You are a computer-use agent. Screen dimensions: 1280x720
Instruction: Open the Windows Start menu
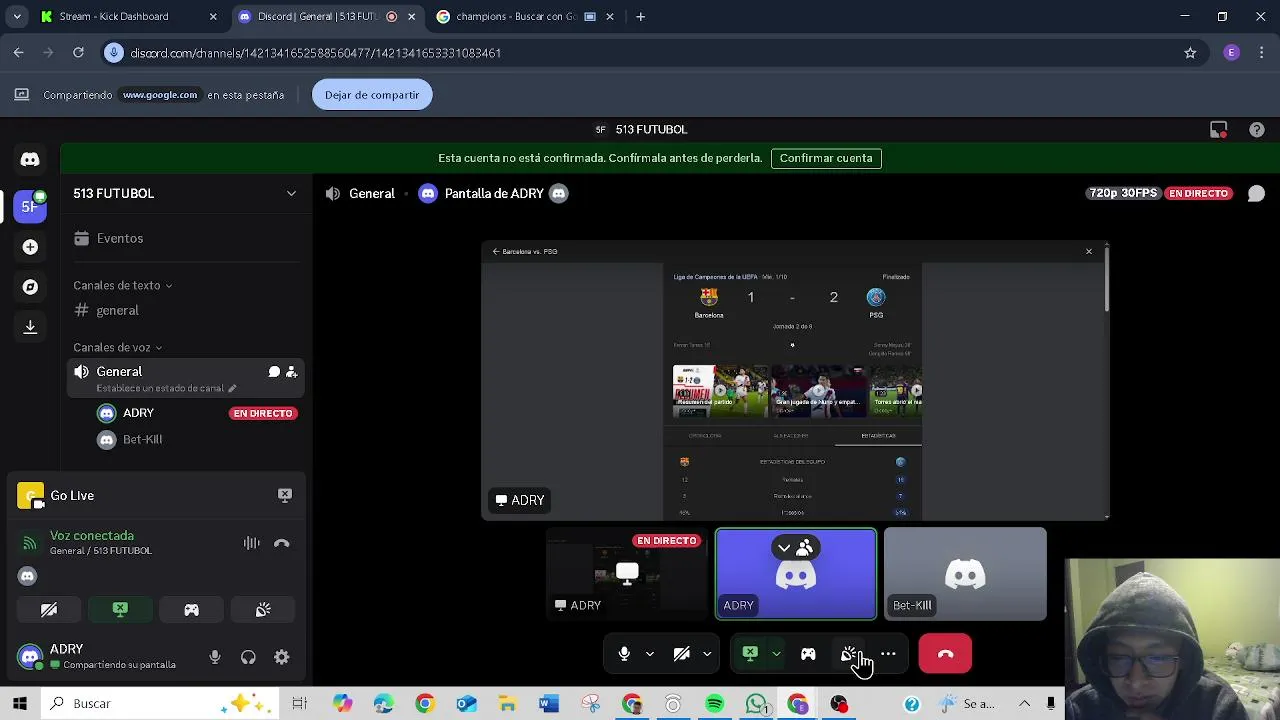pyautogui.click(x=20, y=704)
